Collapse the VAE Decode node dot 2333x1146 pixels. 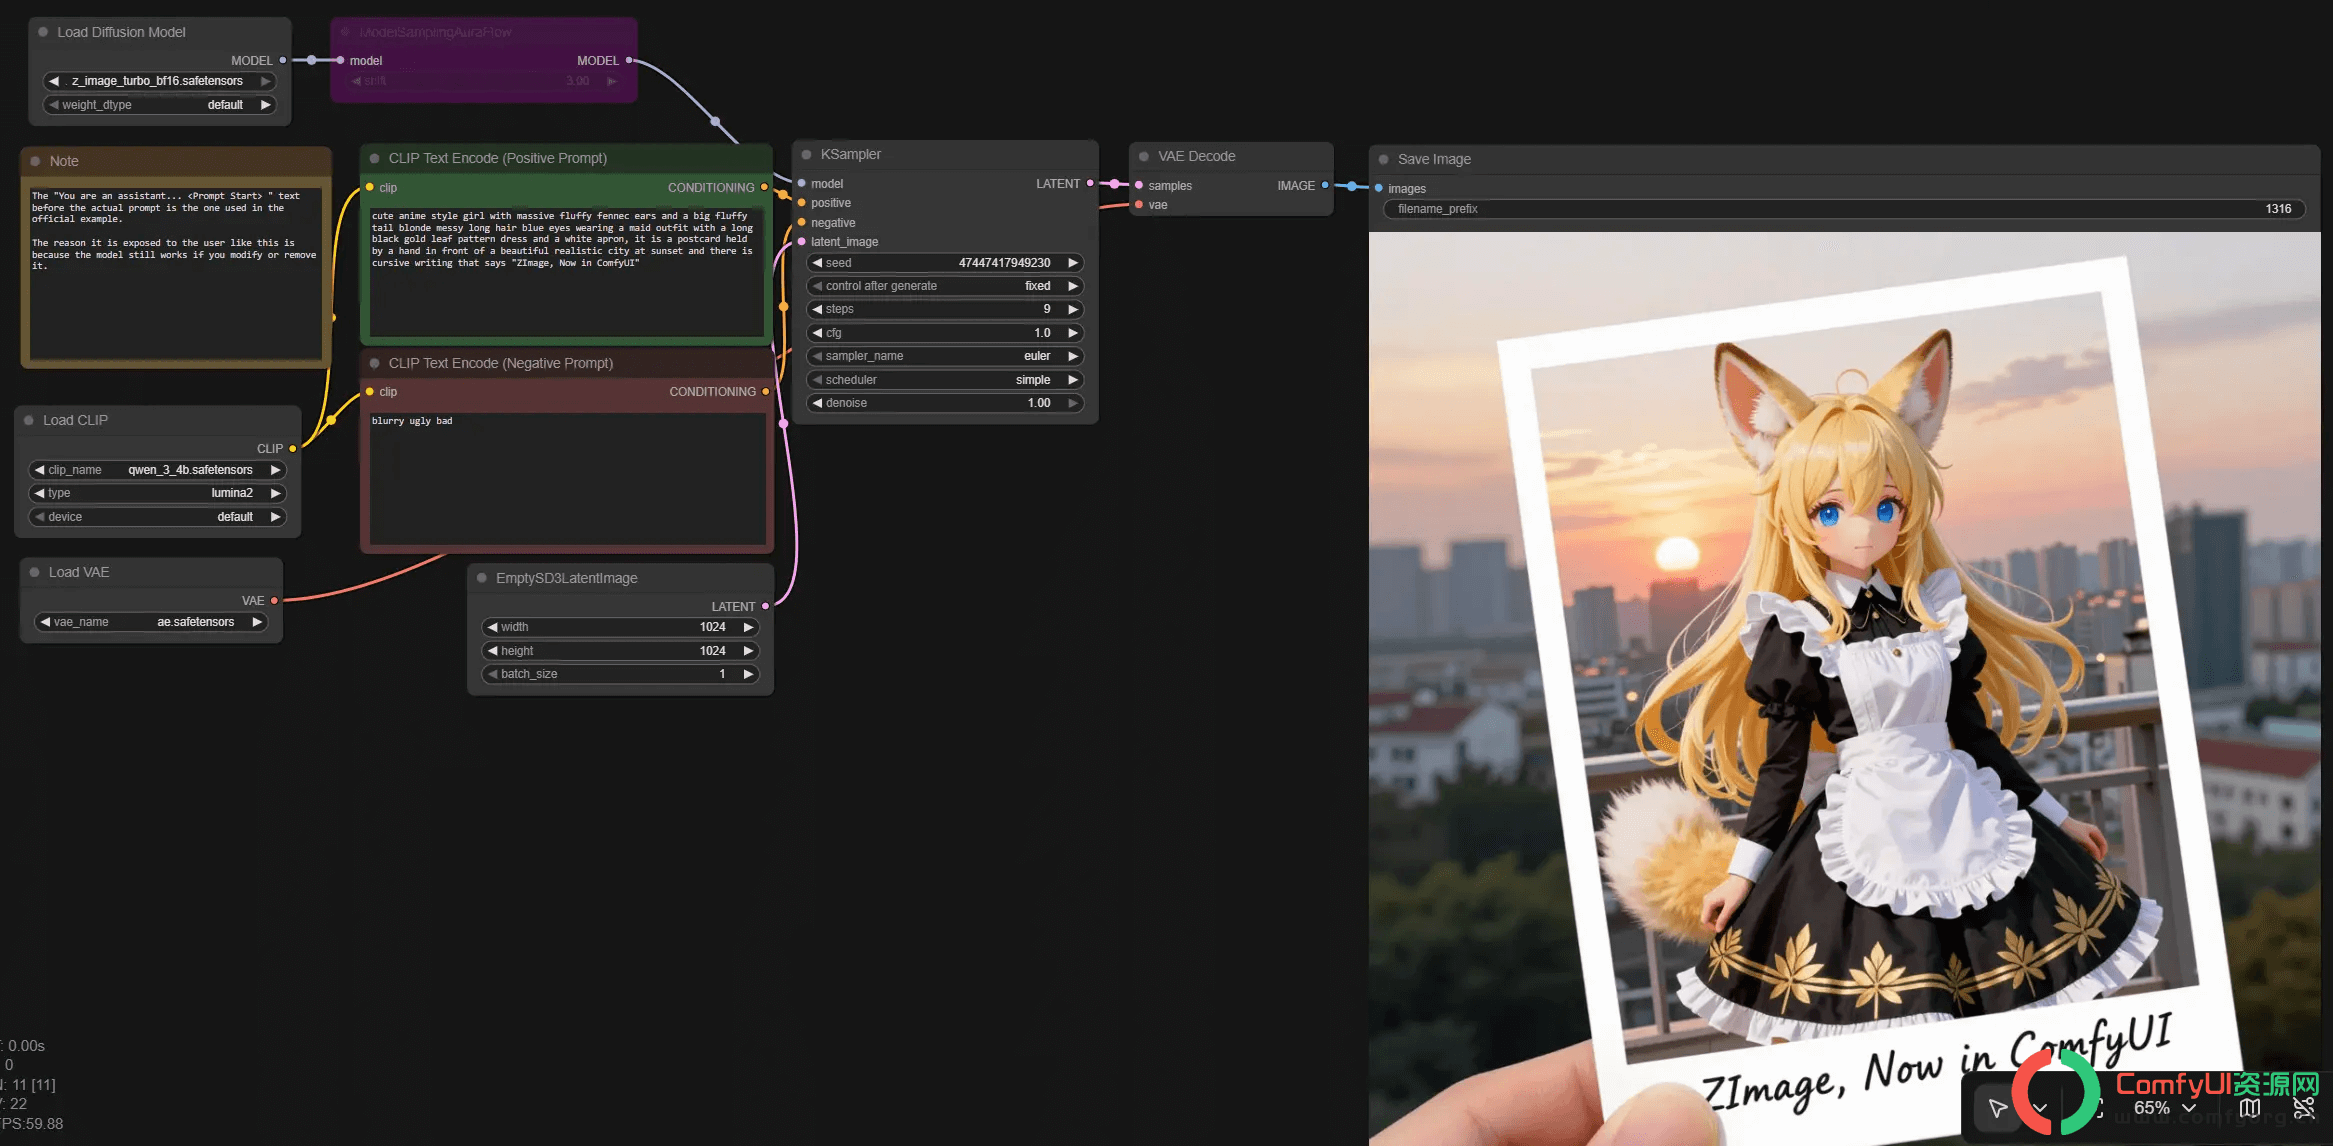(x=1144, y=157)
